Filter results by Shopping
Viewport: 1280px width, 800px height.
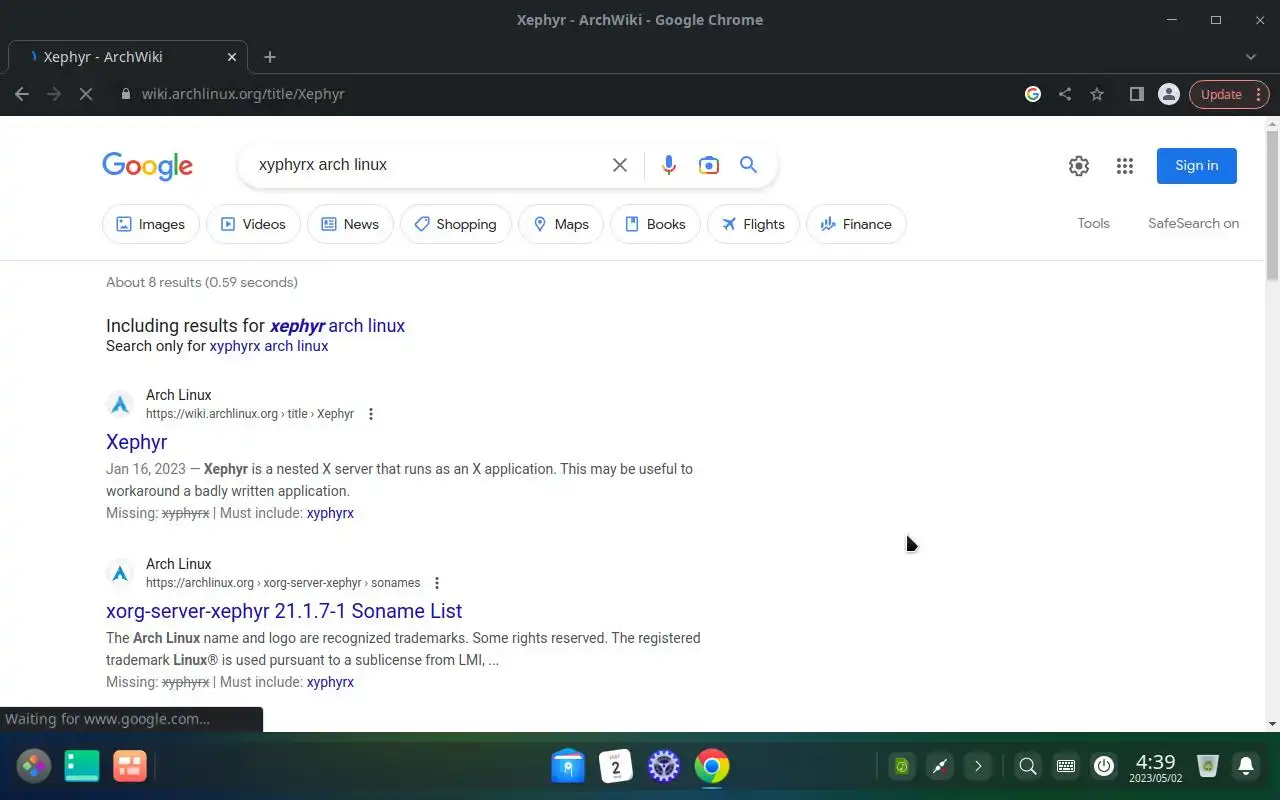click(455, 224)
